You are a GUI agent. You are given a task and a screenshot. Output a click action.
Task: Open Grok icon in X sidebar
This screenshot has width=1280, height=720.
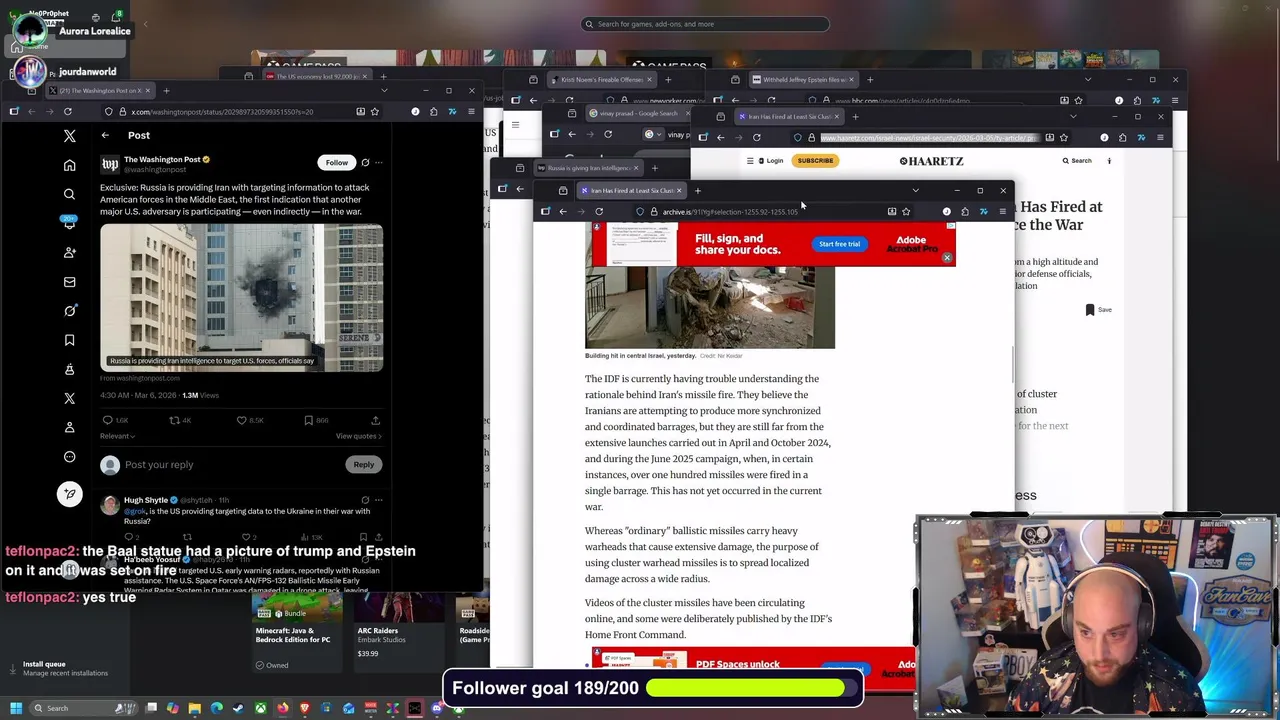[69, 311]
